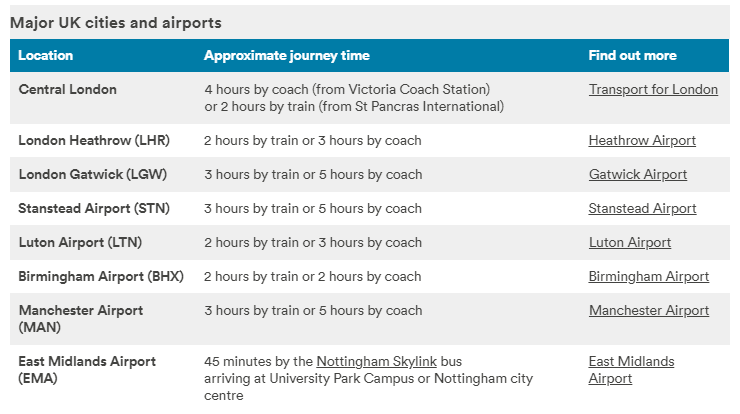Open the Nottingham Skylink bus link
The height and width of the screenshot is (414, 740).
[376, 361]
